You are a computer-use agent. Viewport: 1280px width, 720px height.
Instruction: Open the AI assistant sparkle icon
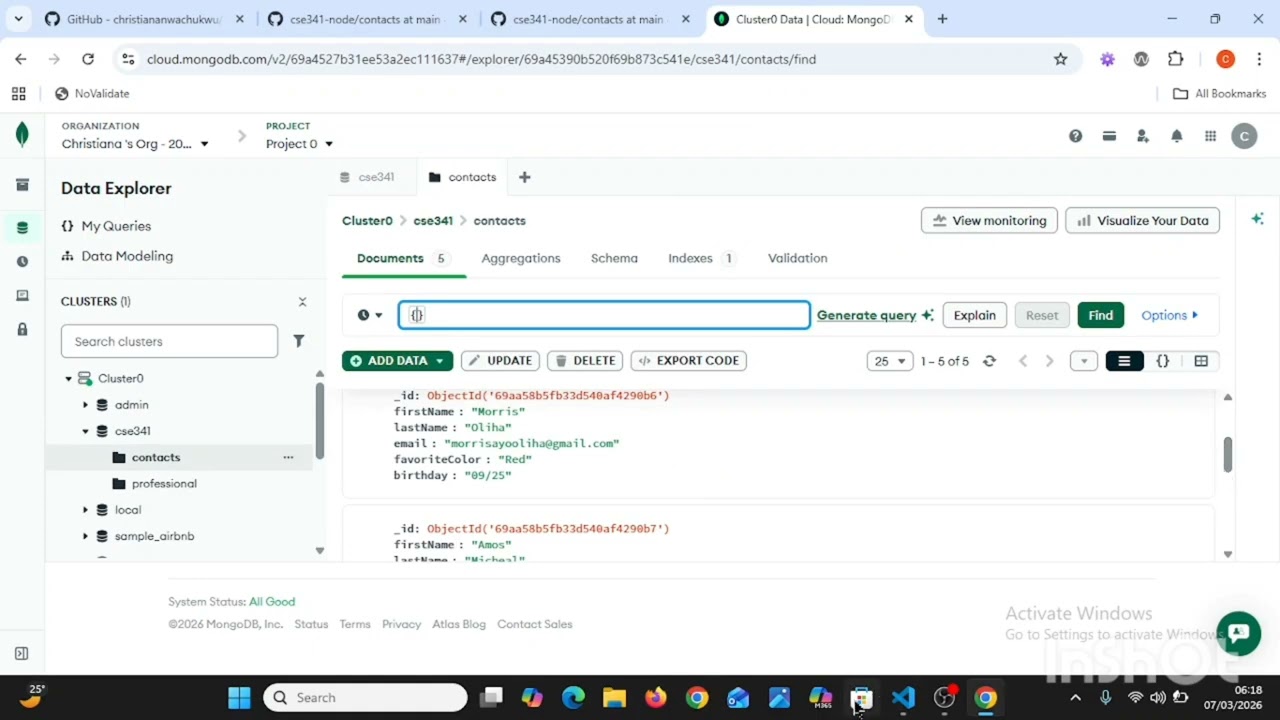point(1257,219)
